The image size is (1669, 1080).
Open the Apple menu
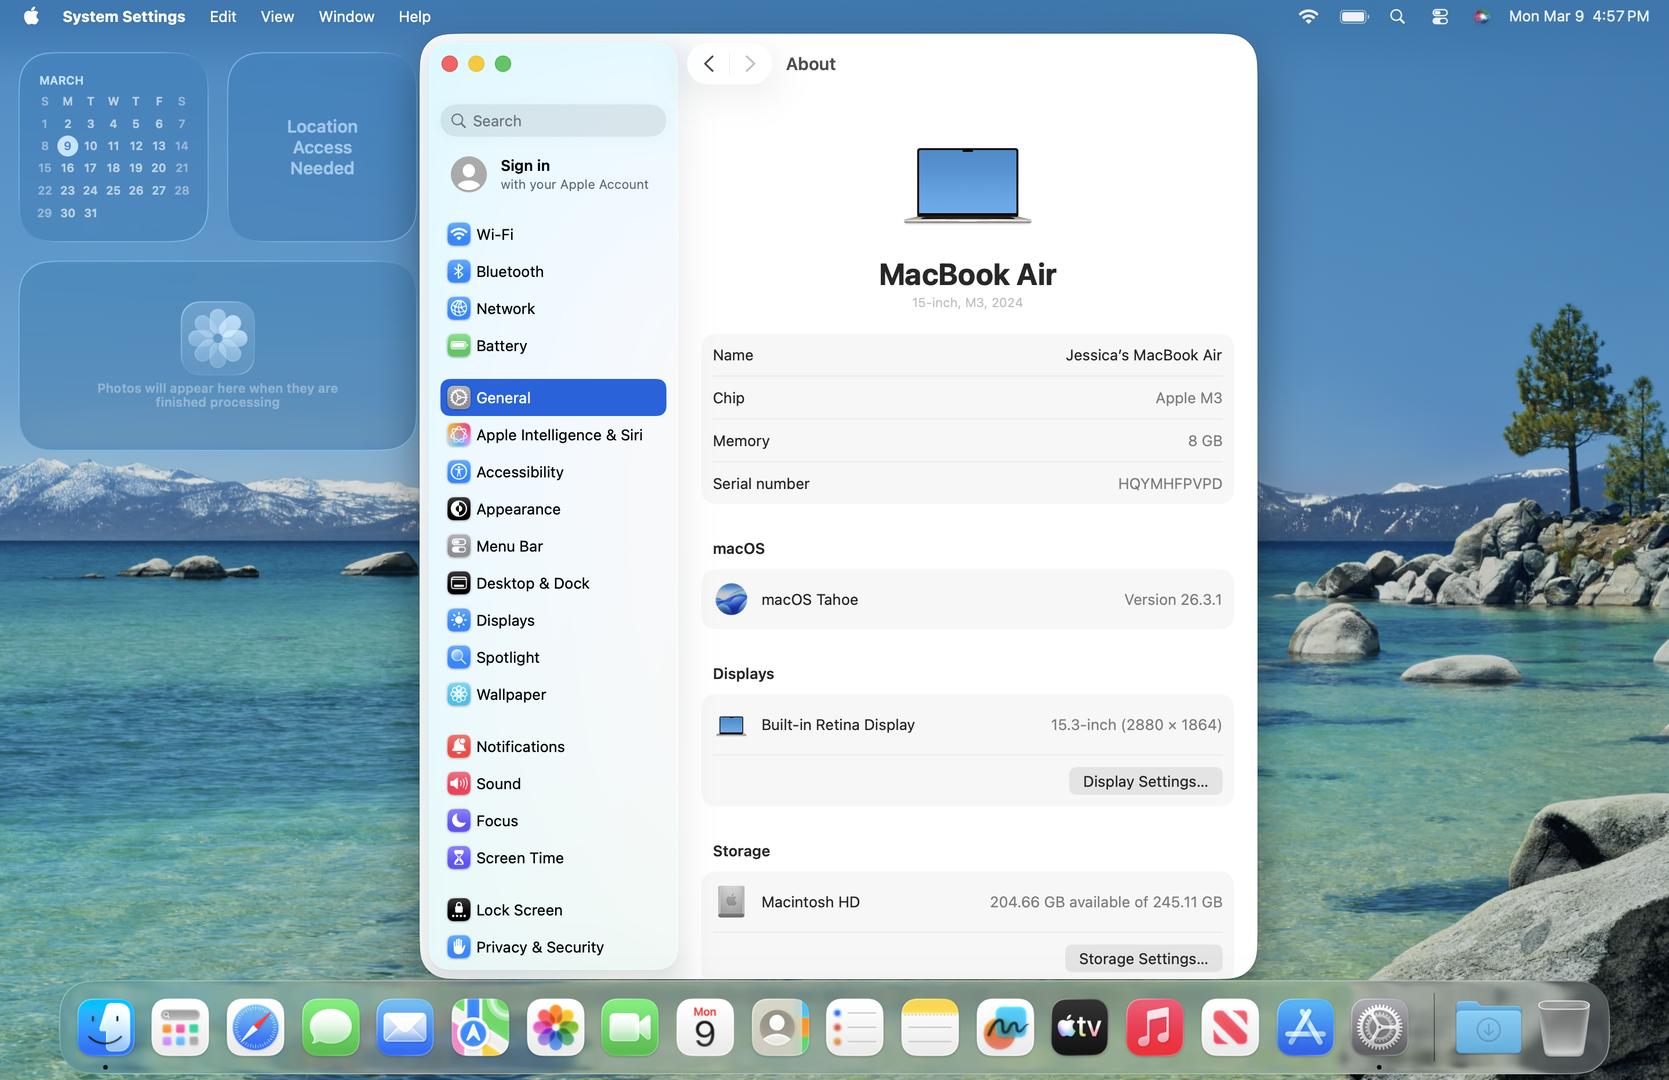(31, 17)
